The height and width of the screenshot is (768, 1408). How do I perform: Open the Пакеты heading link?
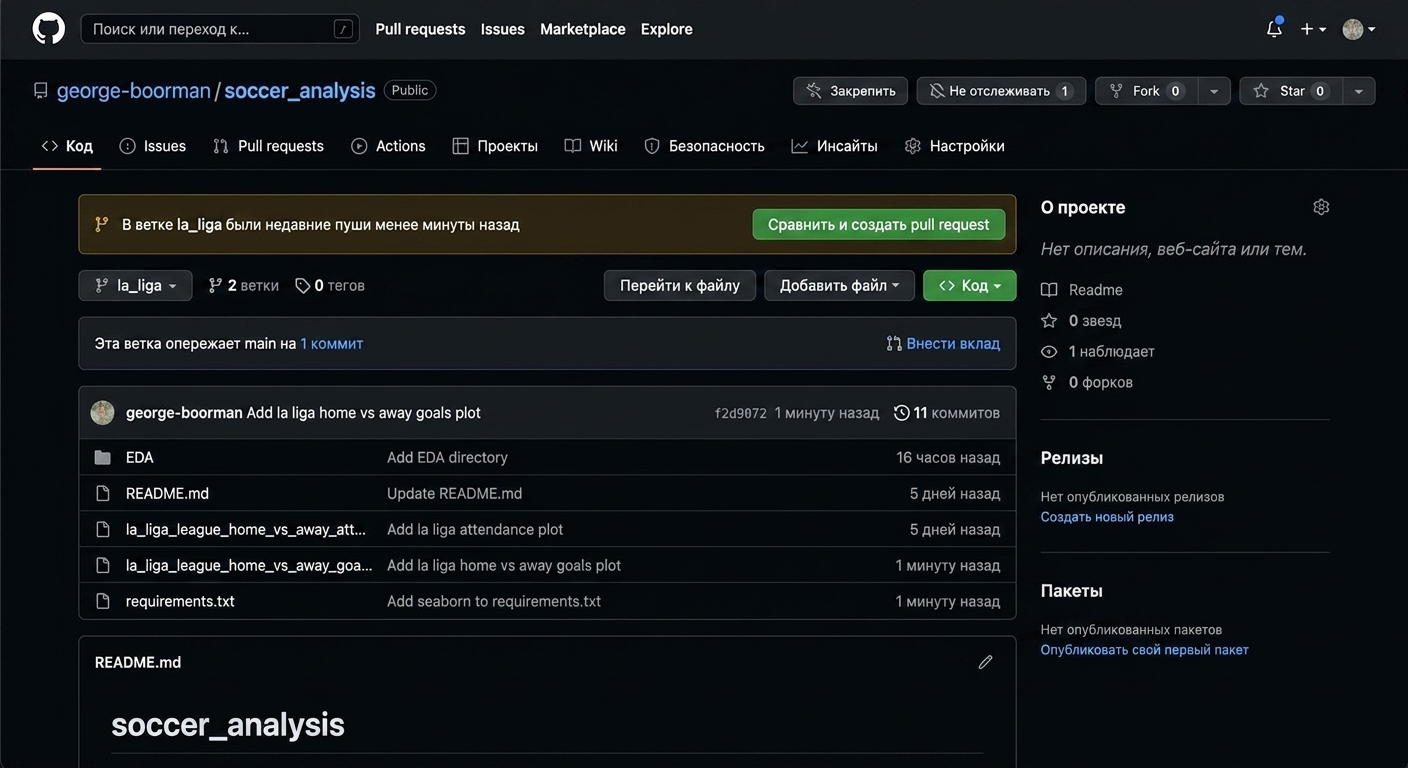coord(1072,591)
